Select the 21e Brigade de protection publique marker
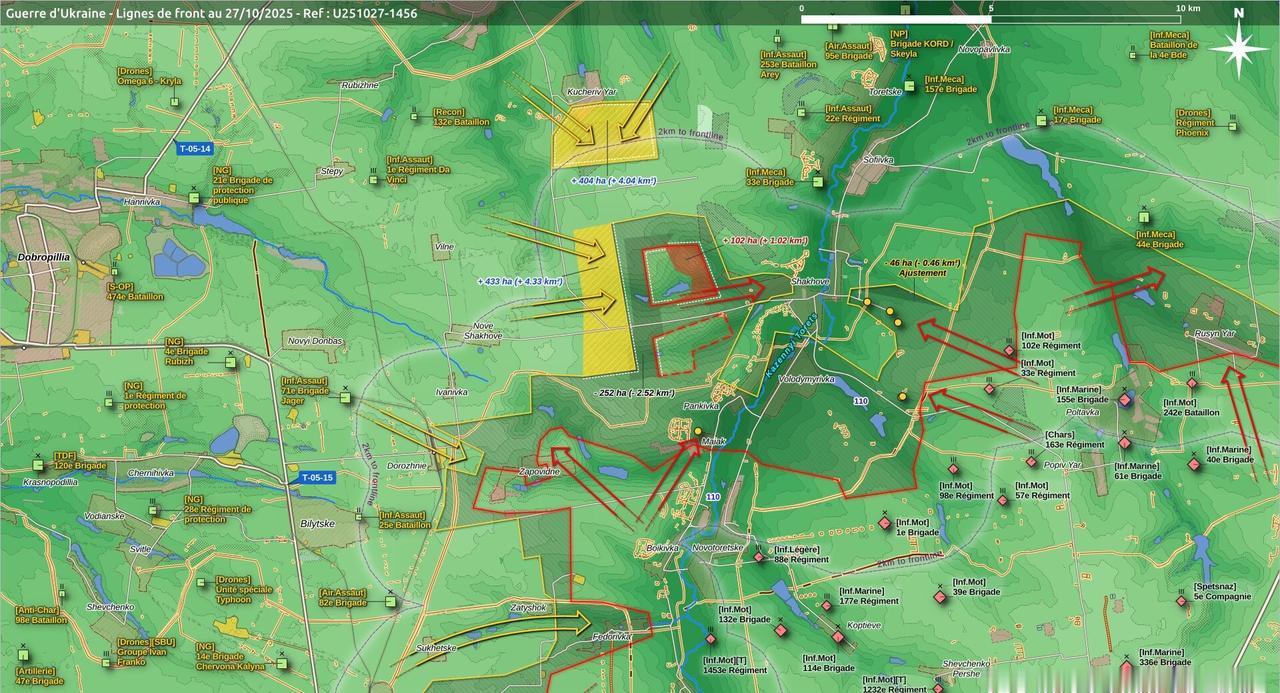 tap(194, 198)
